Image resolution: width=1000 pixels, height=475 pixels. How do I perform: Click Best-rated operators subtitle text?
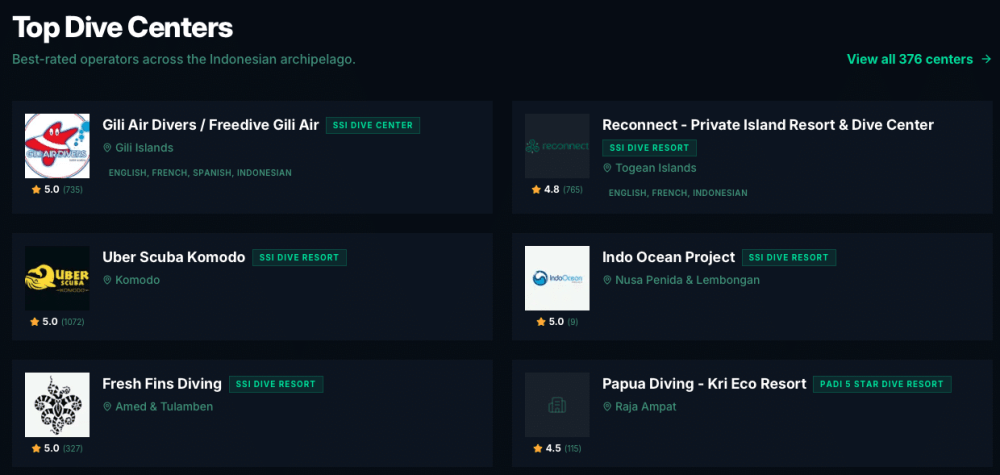(184, 59)
